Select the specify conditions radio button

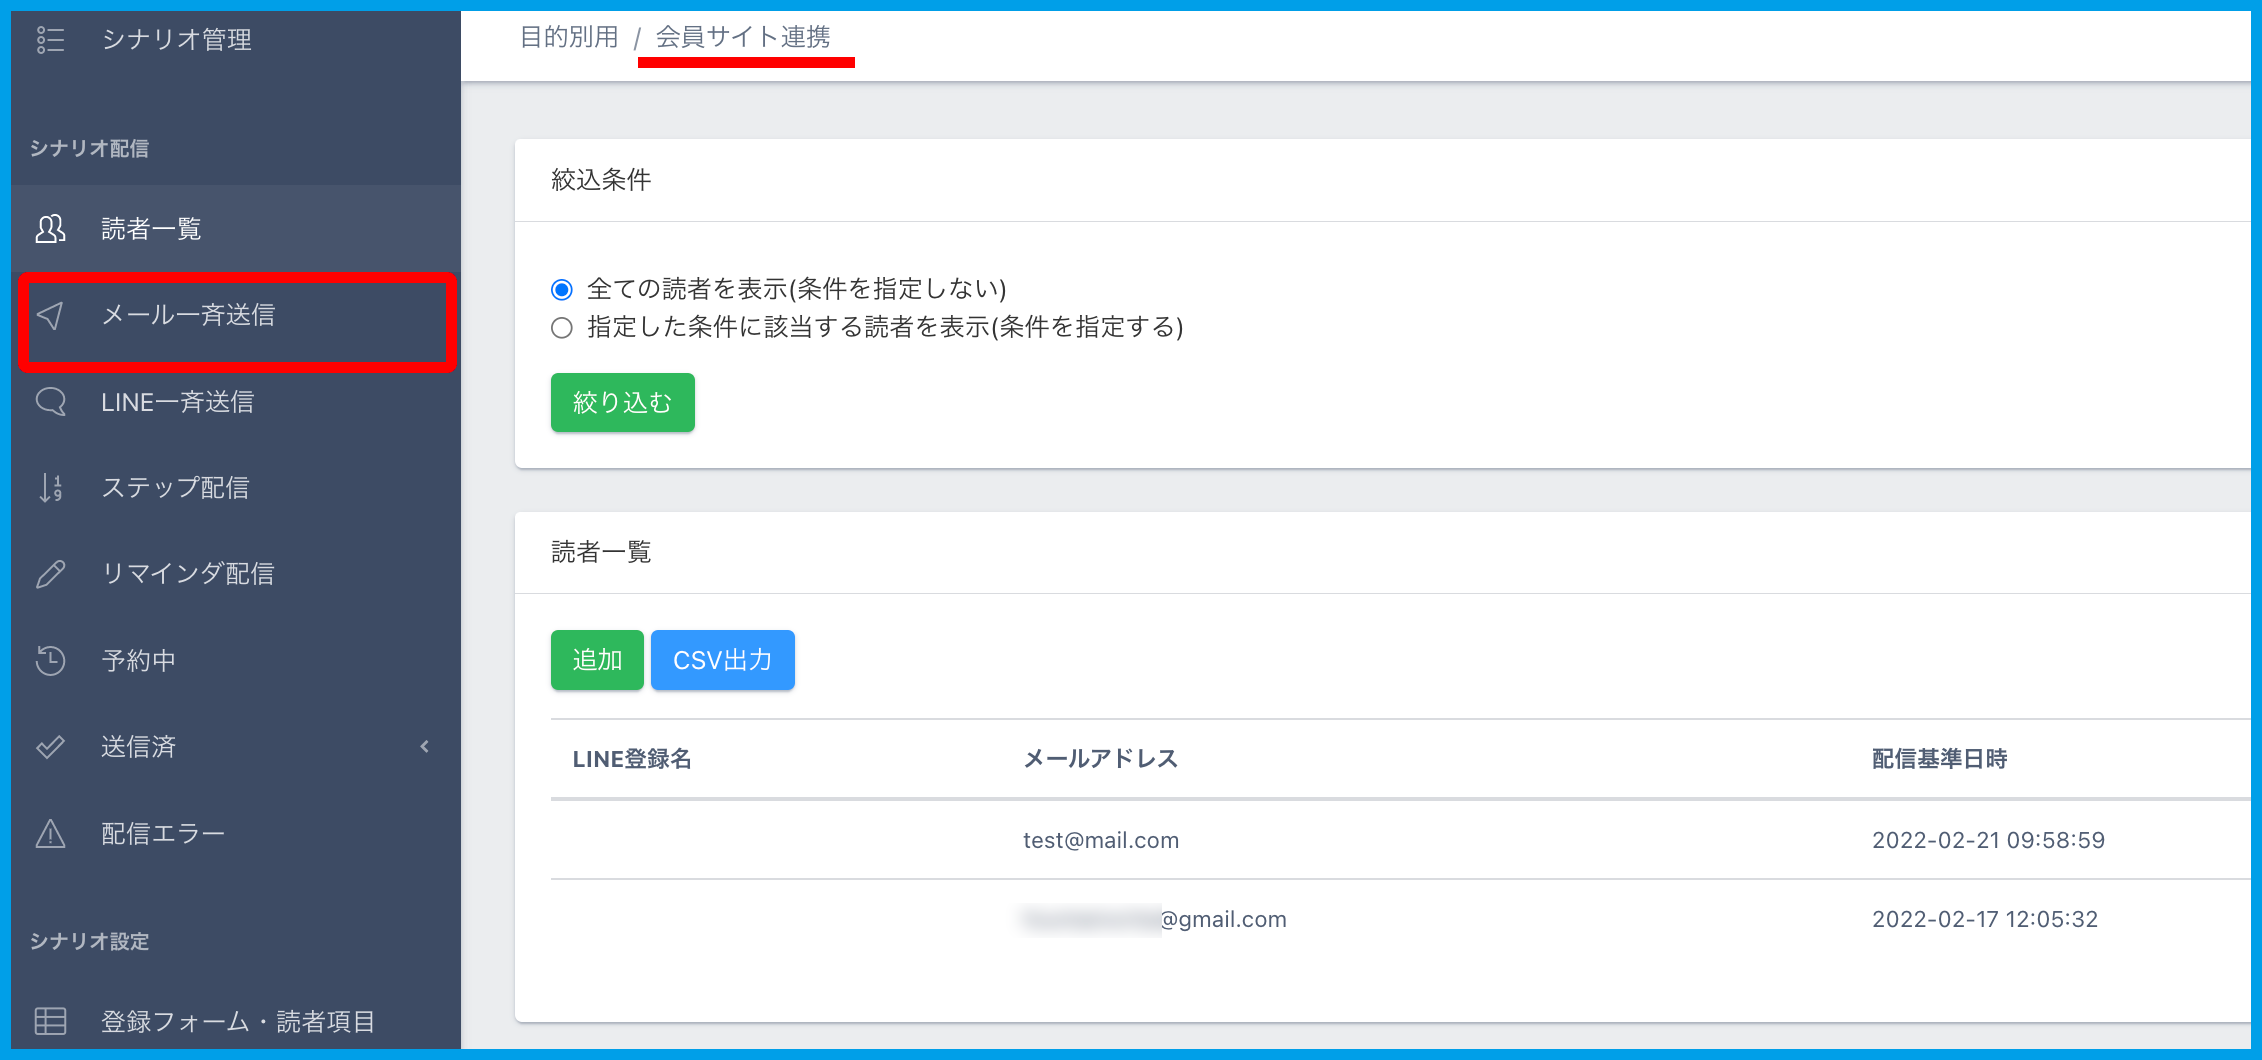[x=562, y=328]
